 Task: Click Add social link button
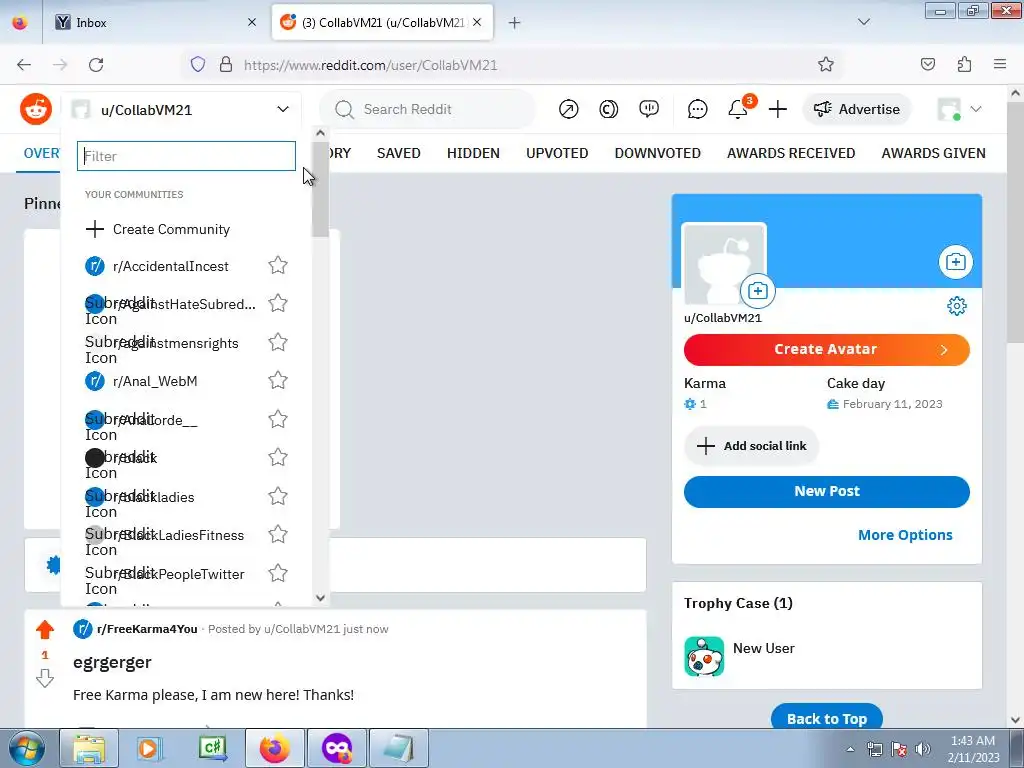(751, 446)
